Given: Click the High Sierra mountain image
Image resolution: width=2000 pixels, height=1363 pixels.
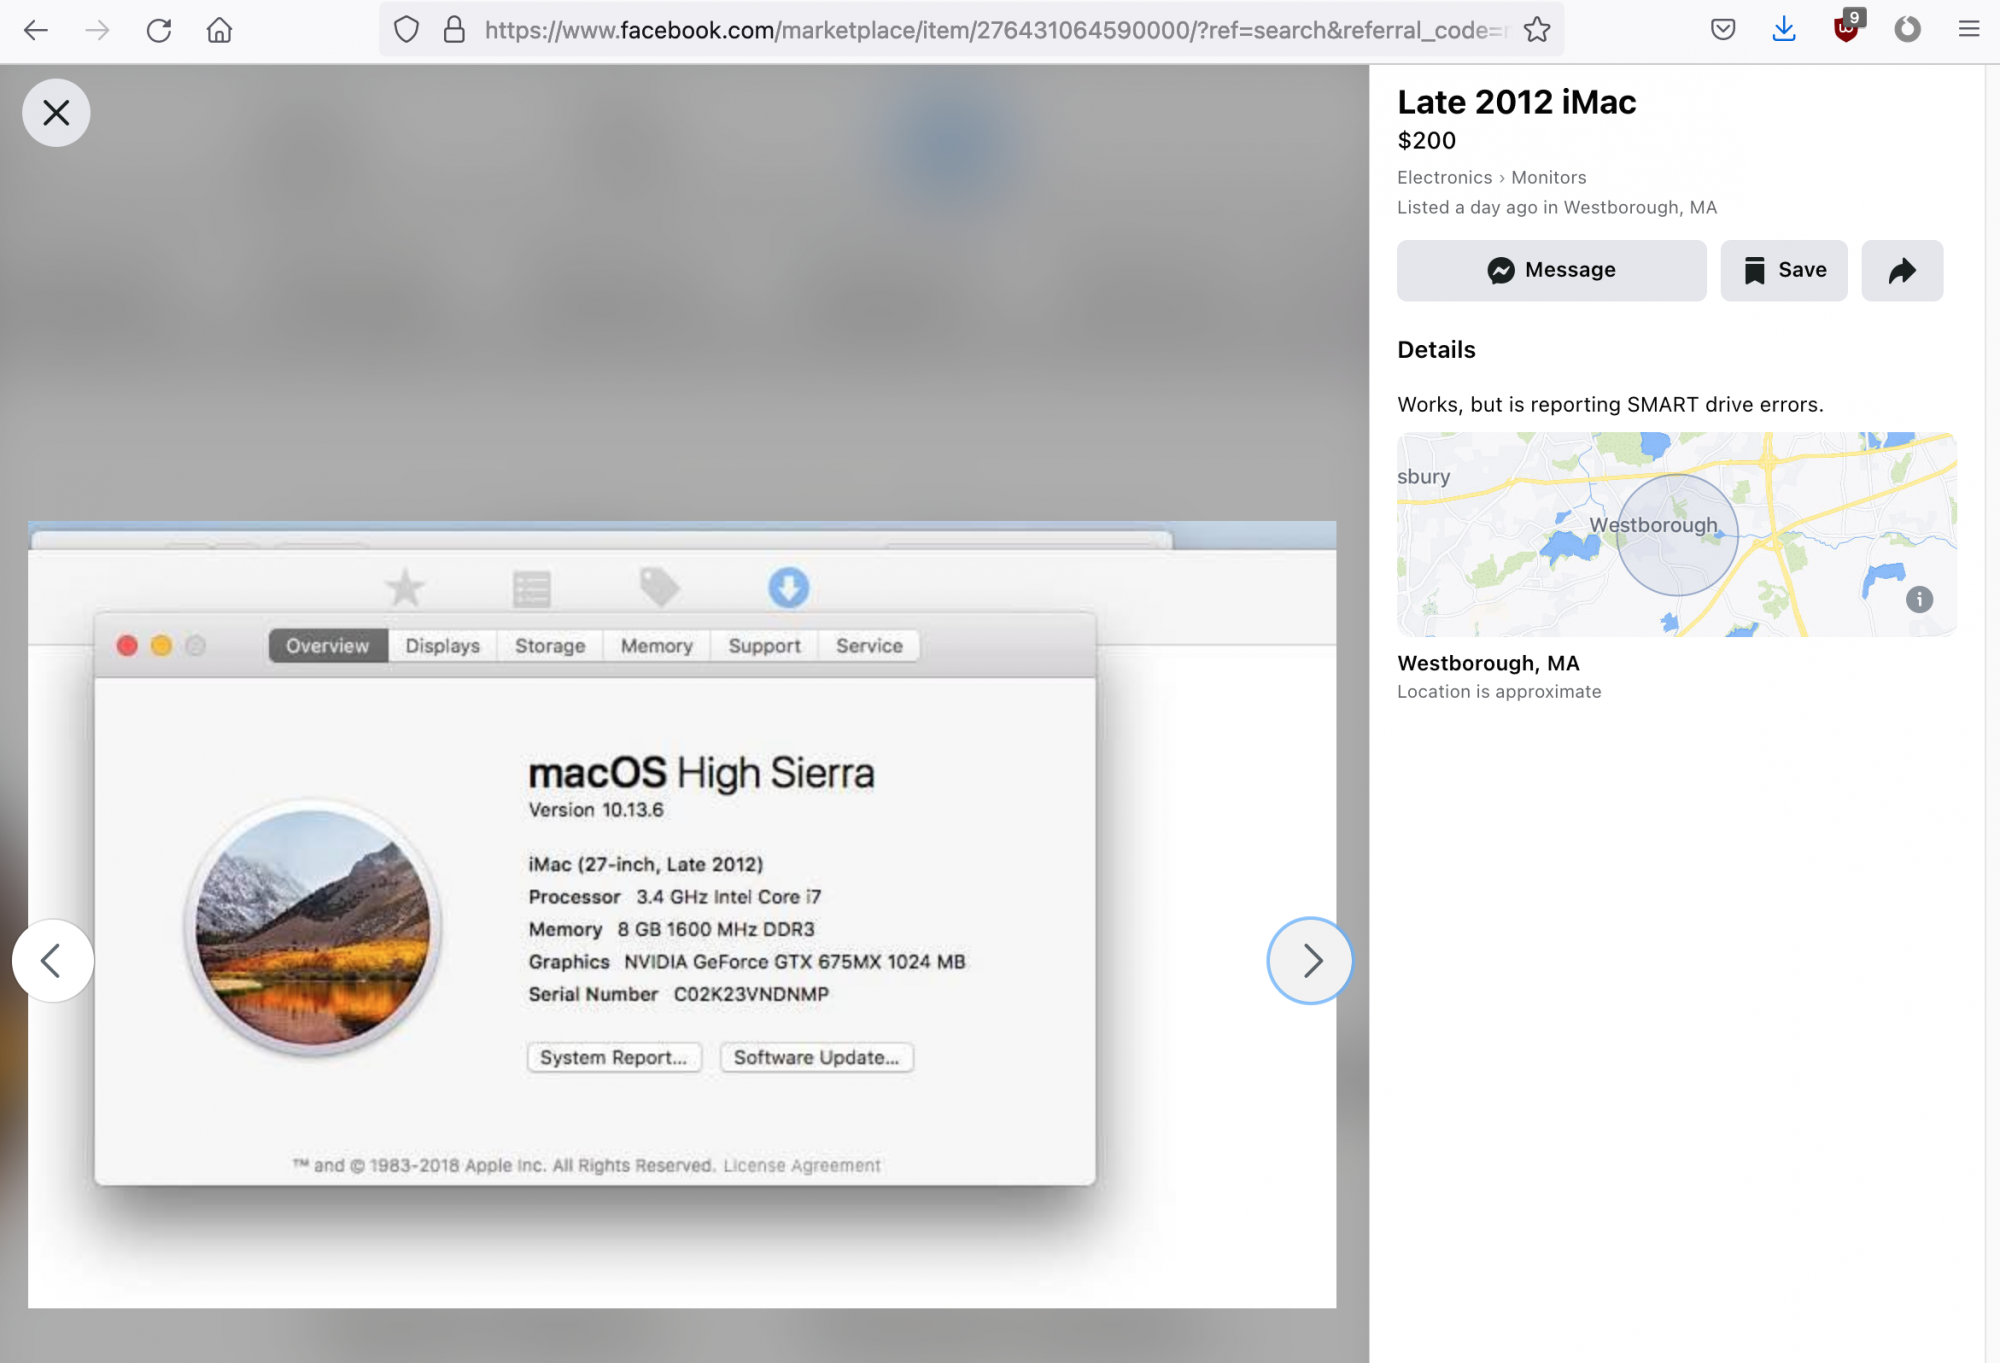Looking at the screenshot, I should pos(313,927).
